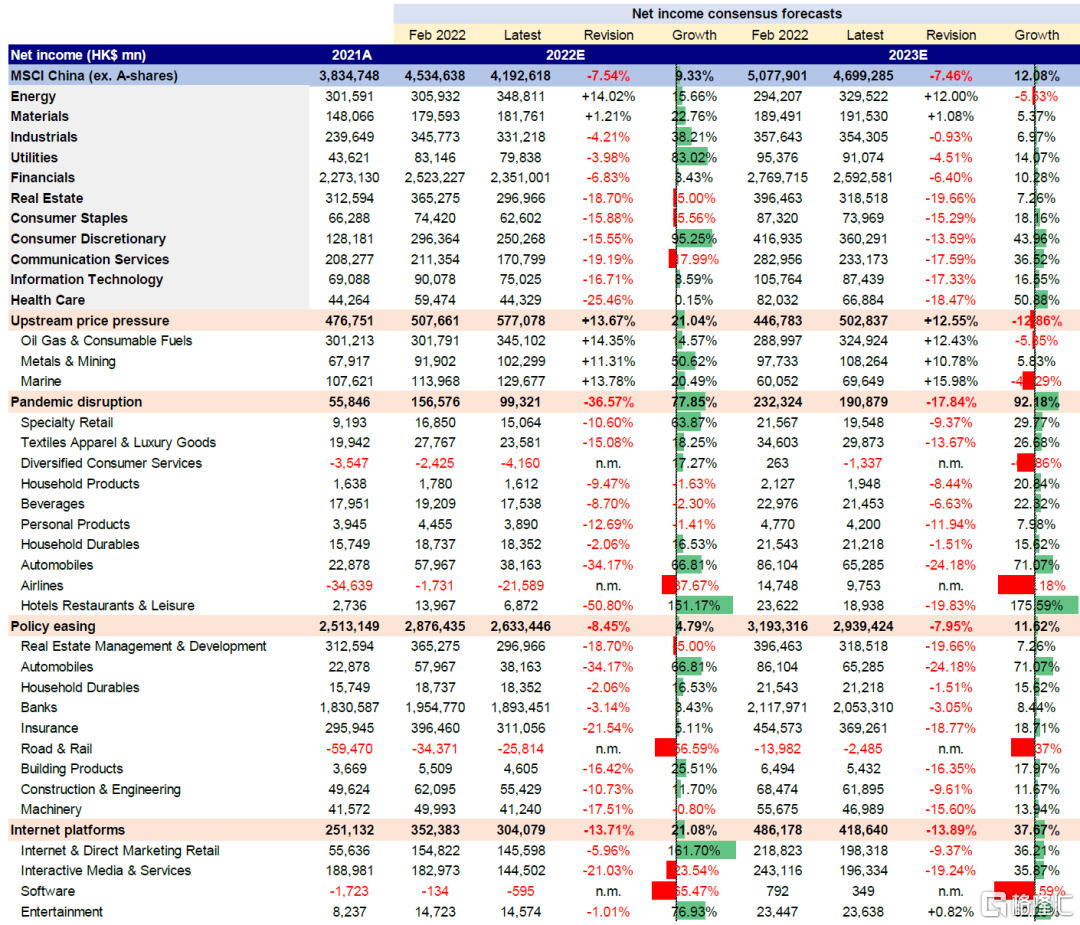Select the 'Upstream price pressure' group row

(90, 321)
